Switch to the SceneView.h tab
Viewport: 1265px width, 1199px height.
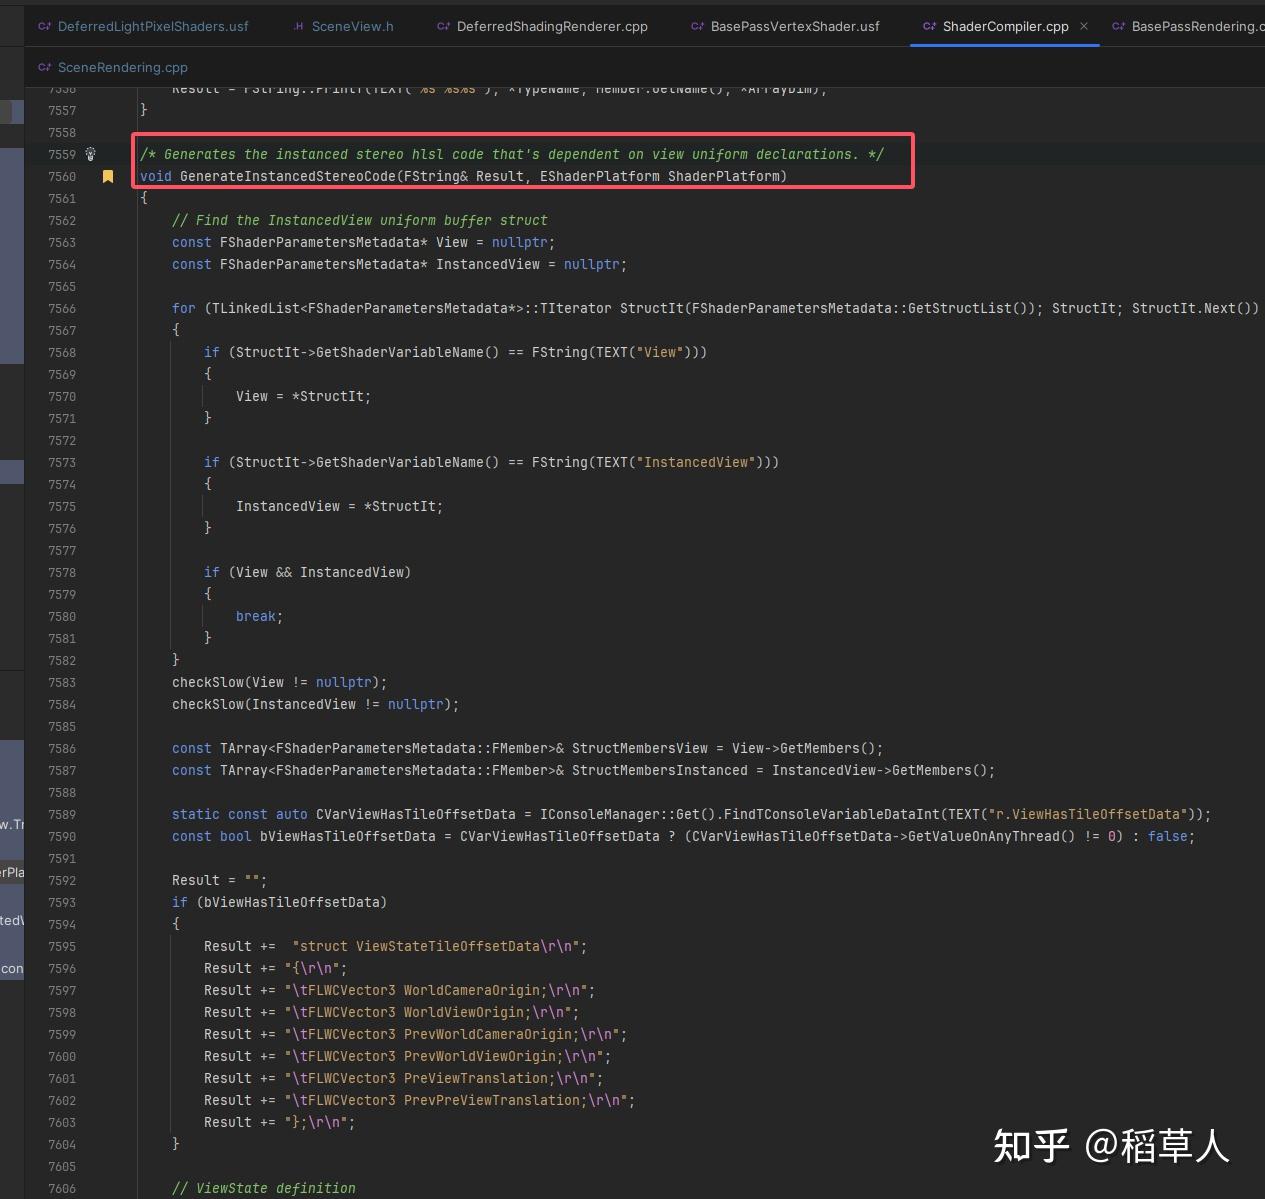tap(352, 26)
